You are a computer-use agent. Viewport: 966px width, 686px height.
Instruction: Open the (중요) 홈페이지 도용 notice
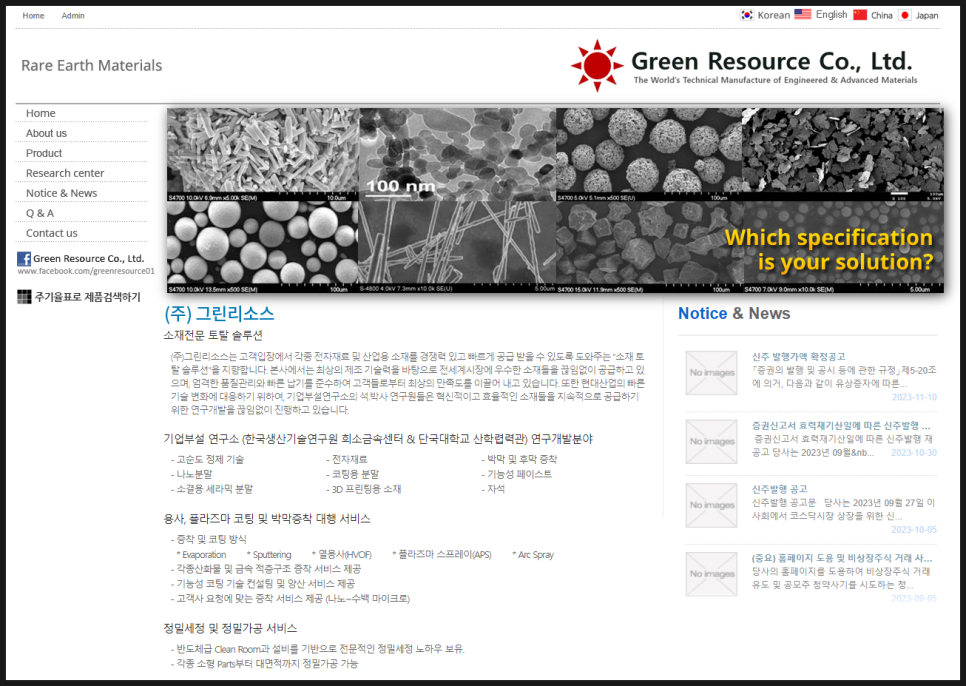pos(842,558)
